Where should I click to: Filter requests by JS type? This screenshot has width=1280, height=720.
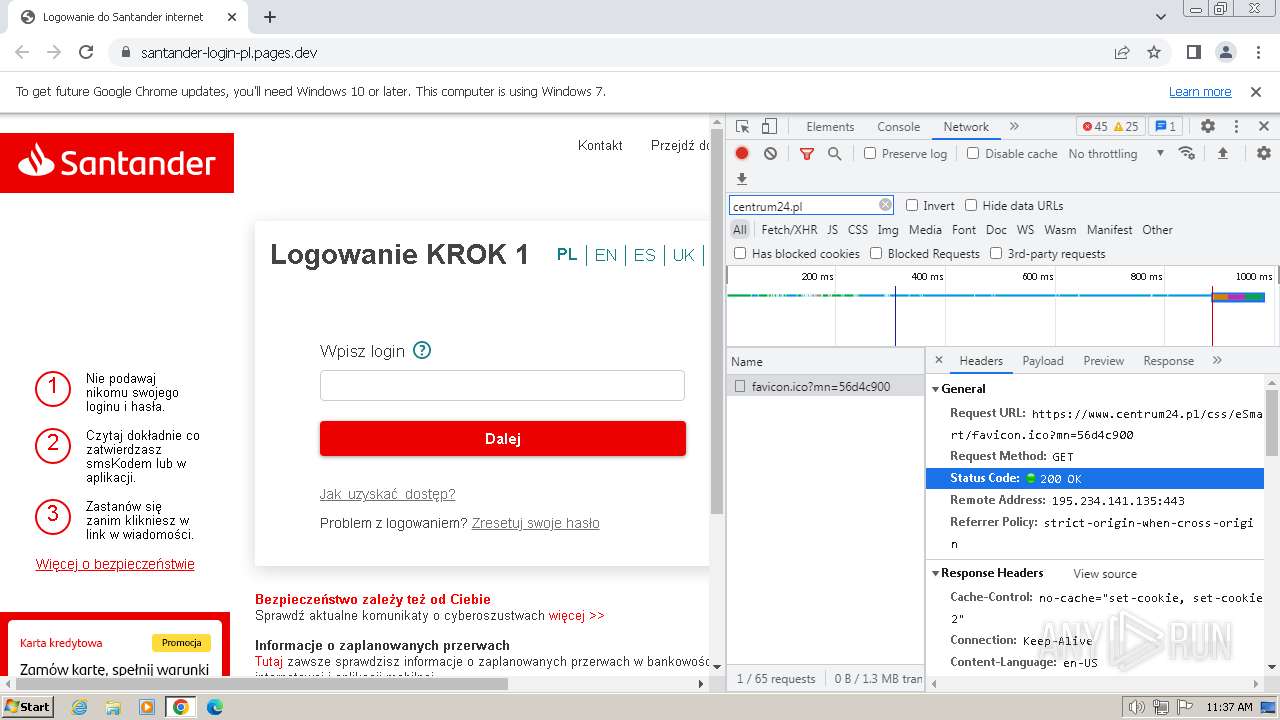pyautogui.click(x=832, y=230)
